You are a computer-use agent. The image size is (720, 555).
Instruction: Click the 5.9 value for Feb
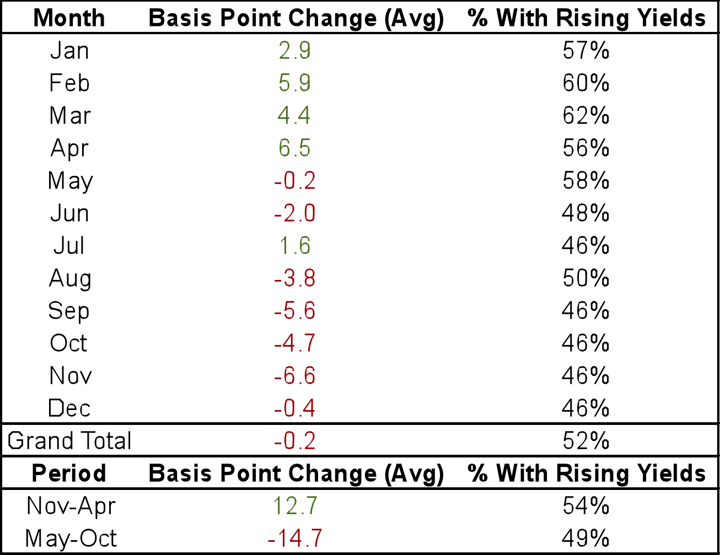tap(297, 83)
